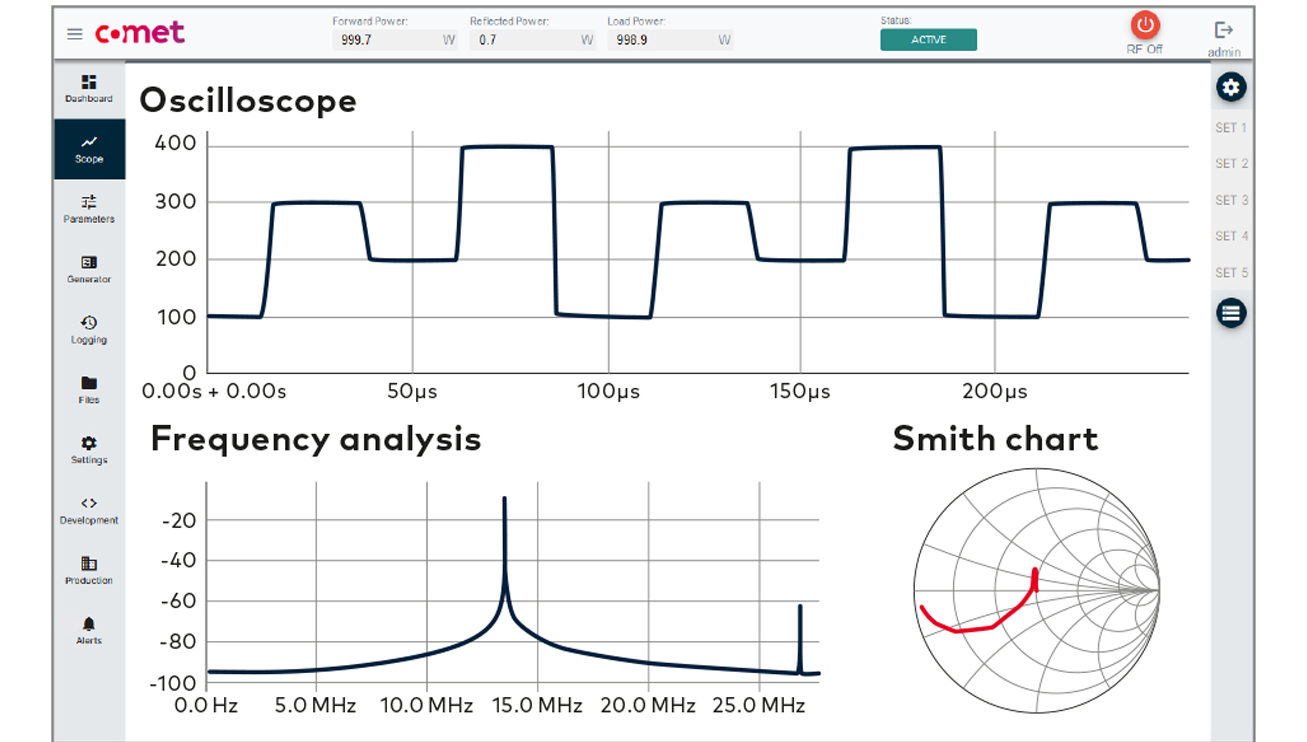Open the Development sidebar item
The height and width of the screenshot is (742, 1307).
click(89, 510)
